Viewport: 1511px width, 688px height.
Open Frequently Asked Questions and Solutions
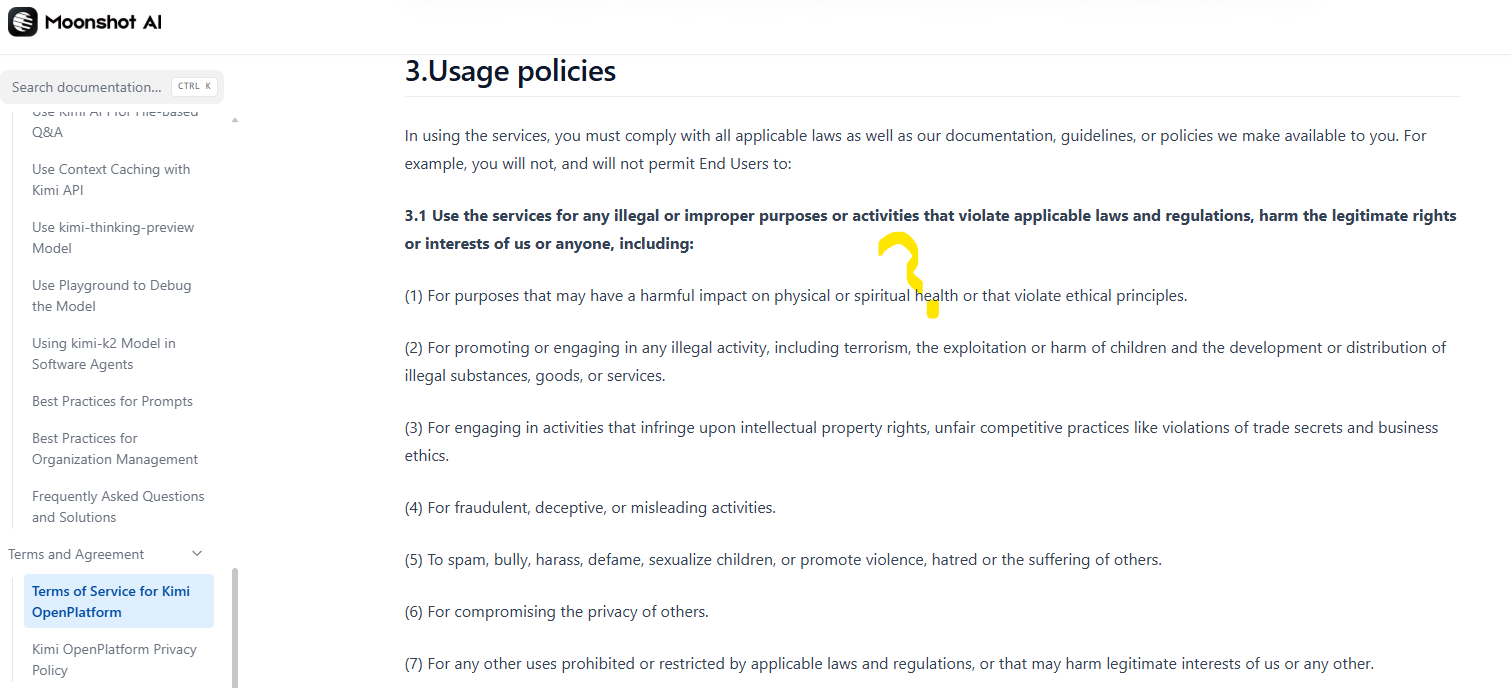118,507
